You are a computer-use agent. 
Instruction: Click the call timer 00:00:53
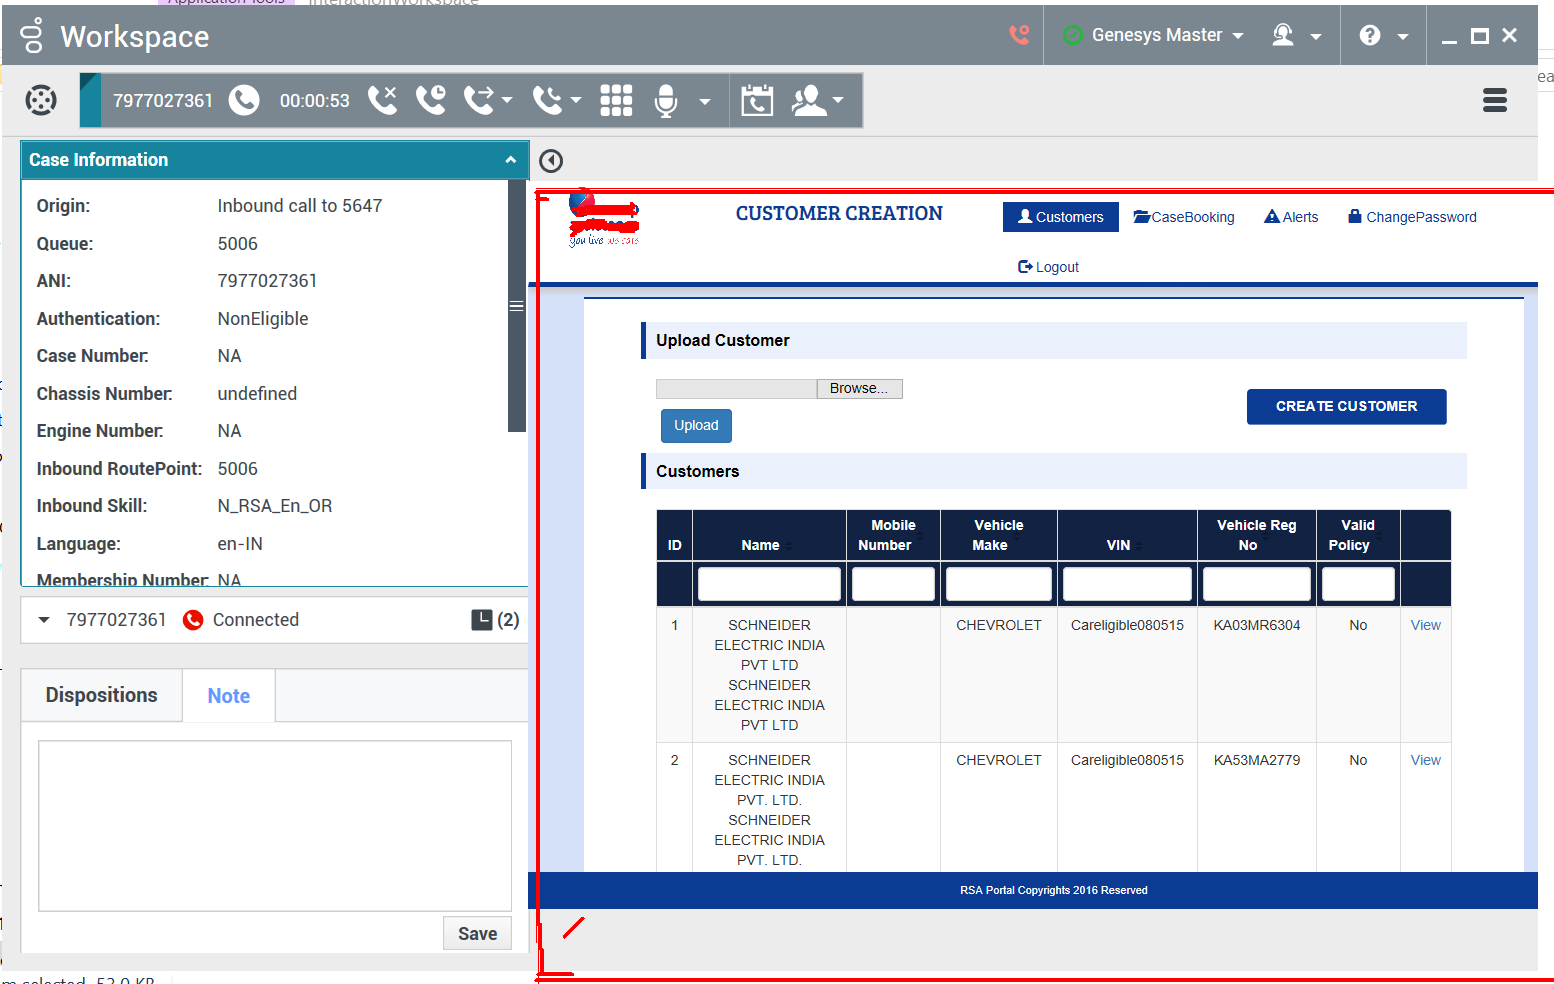(315, 101)
